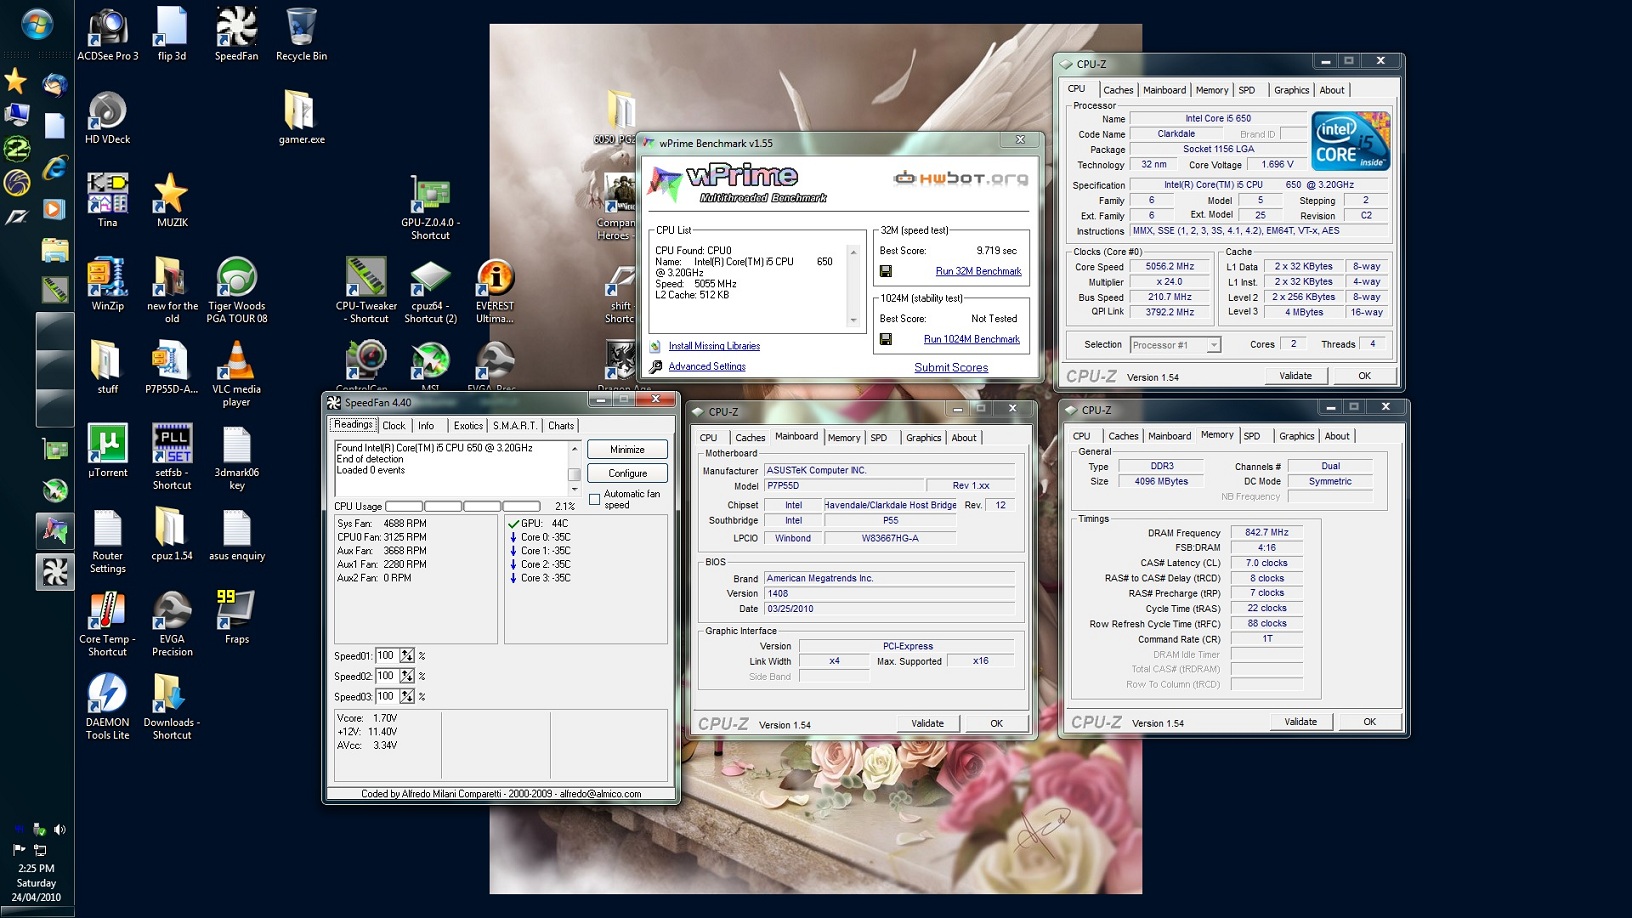Image resolution: width=1632 pixels, height=918 pixels.
Task: Click the save icon beside Run 1024M Benchmark
Action: pos(885,339)
